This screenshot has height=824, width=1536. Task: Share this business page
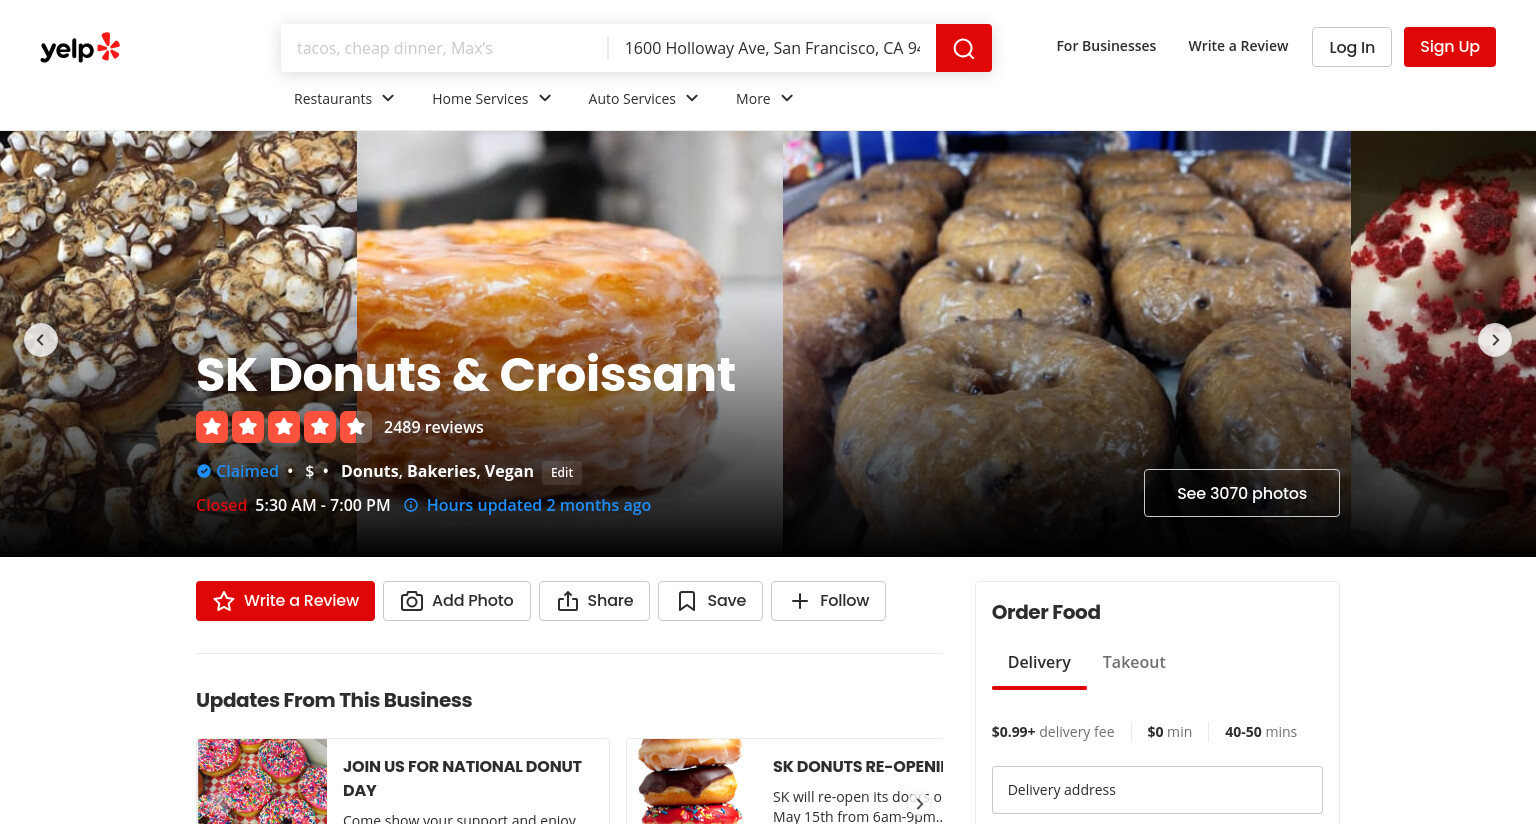click(x=594, y=601)
